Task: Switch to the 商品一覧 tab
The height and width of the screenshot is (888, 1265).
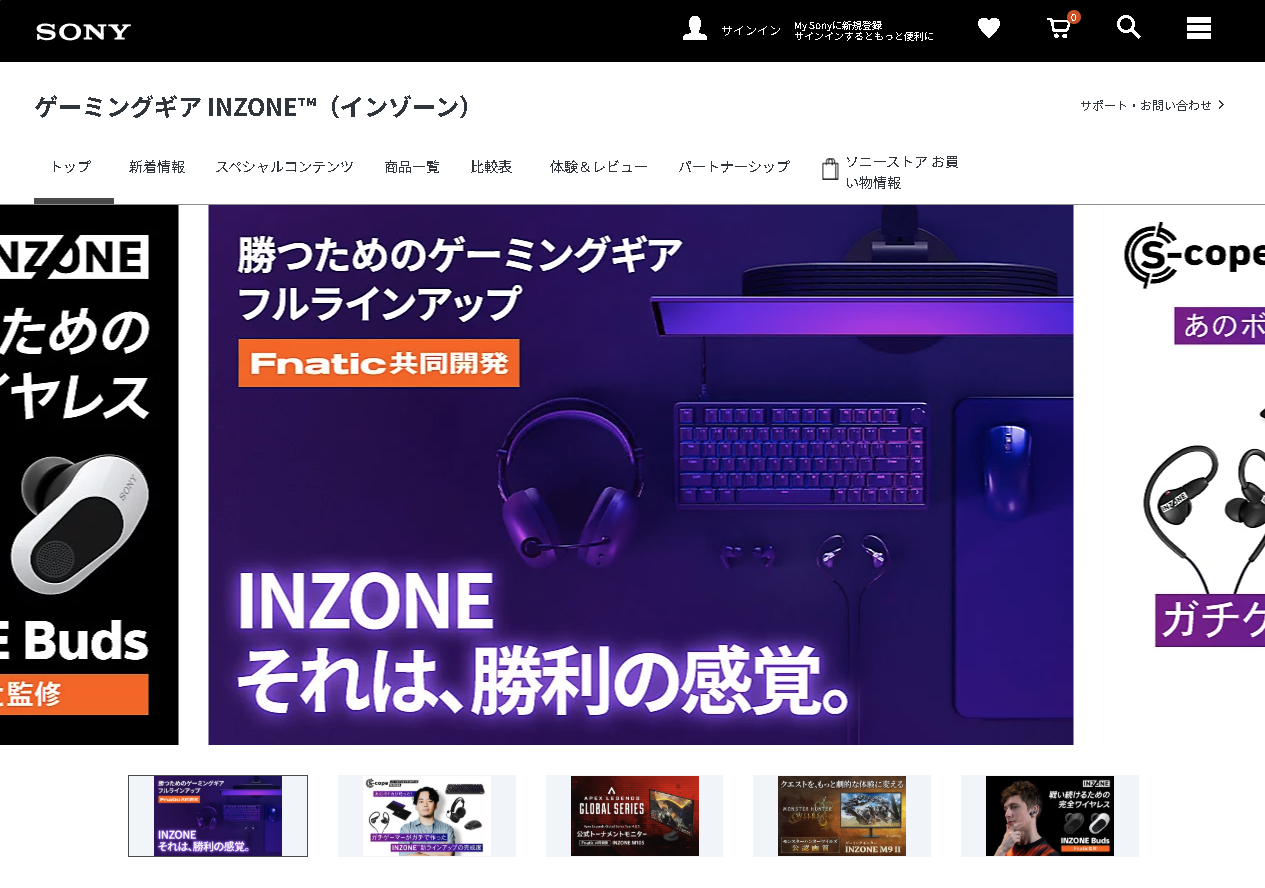Action: [411, 167]
